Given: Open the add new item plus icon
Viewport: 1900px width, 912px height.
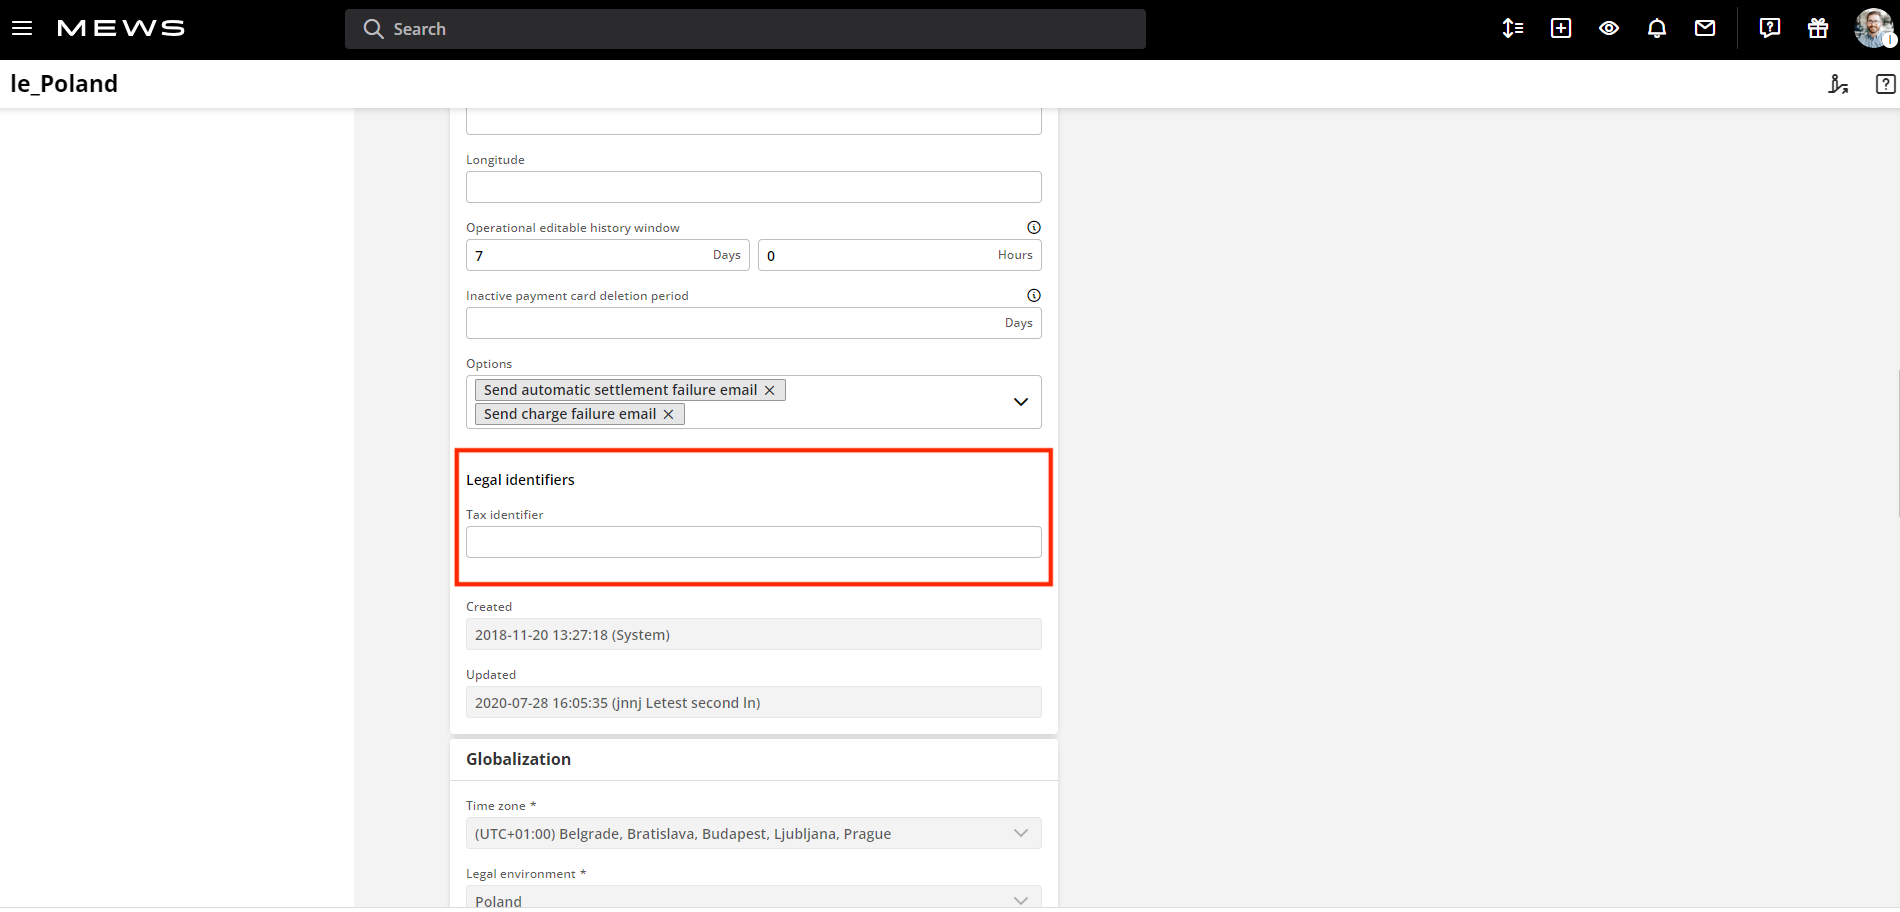Looking at the screenshot, I should coord(1560,28).
